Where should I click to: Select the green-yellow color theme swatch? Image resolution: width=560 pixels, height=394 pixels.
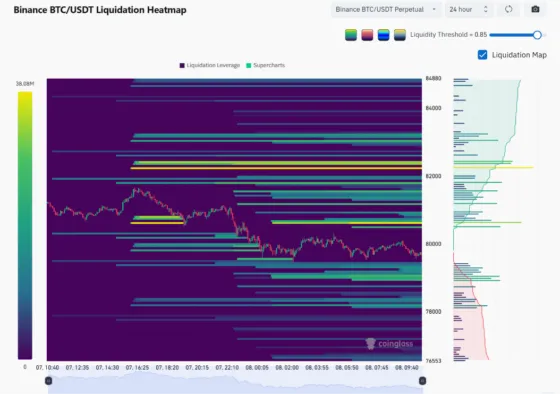point(351,35)
